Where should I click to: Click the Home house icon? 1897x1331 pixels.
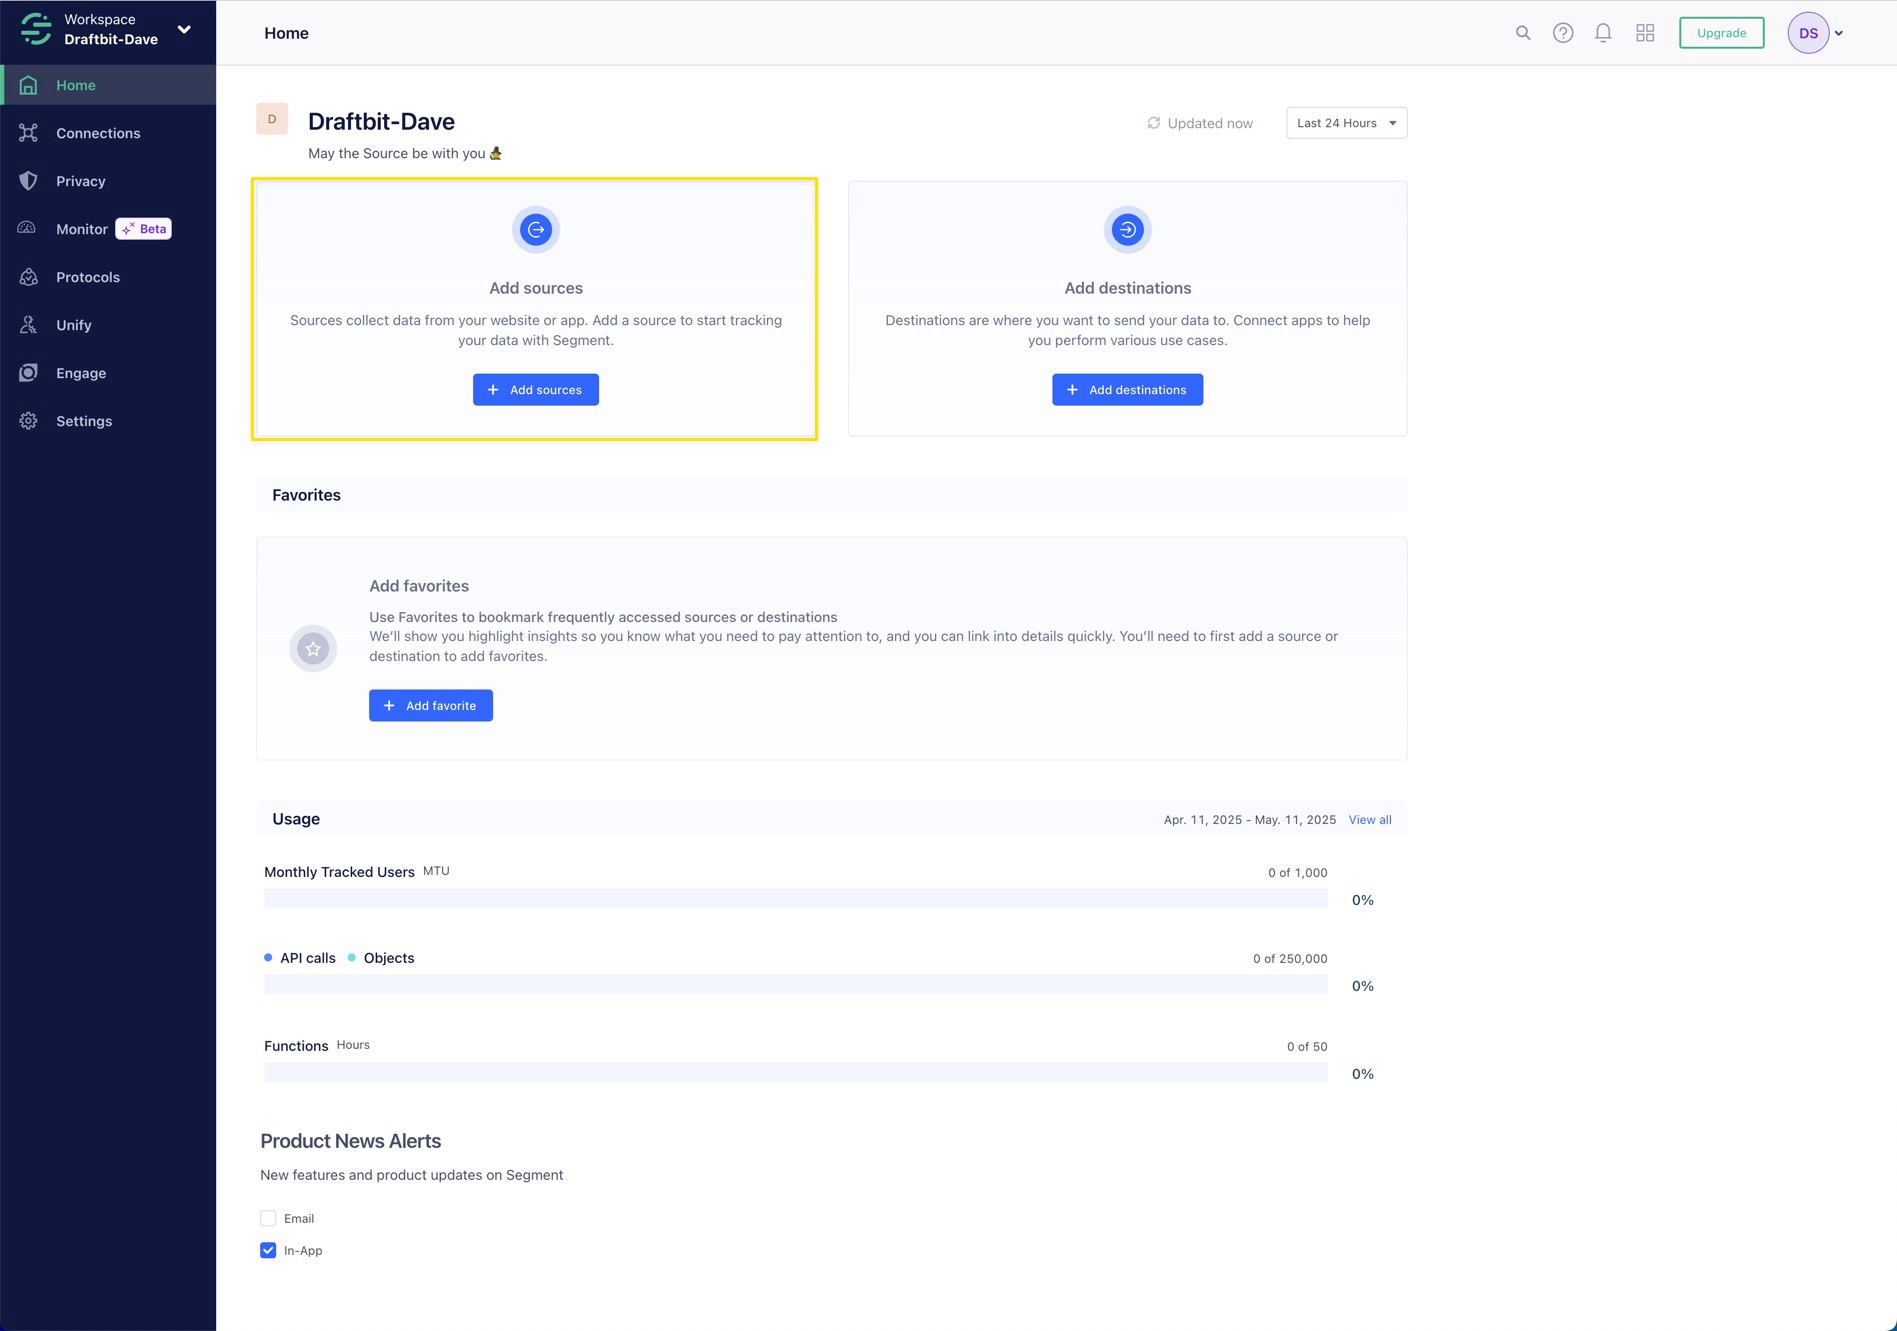tap(28, 85)
